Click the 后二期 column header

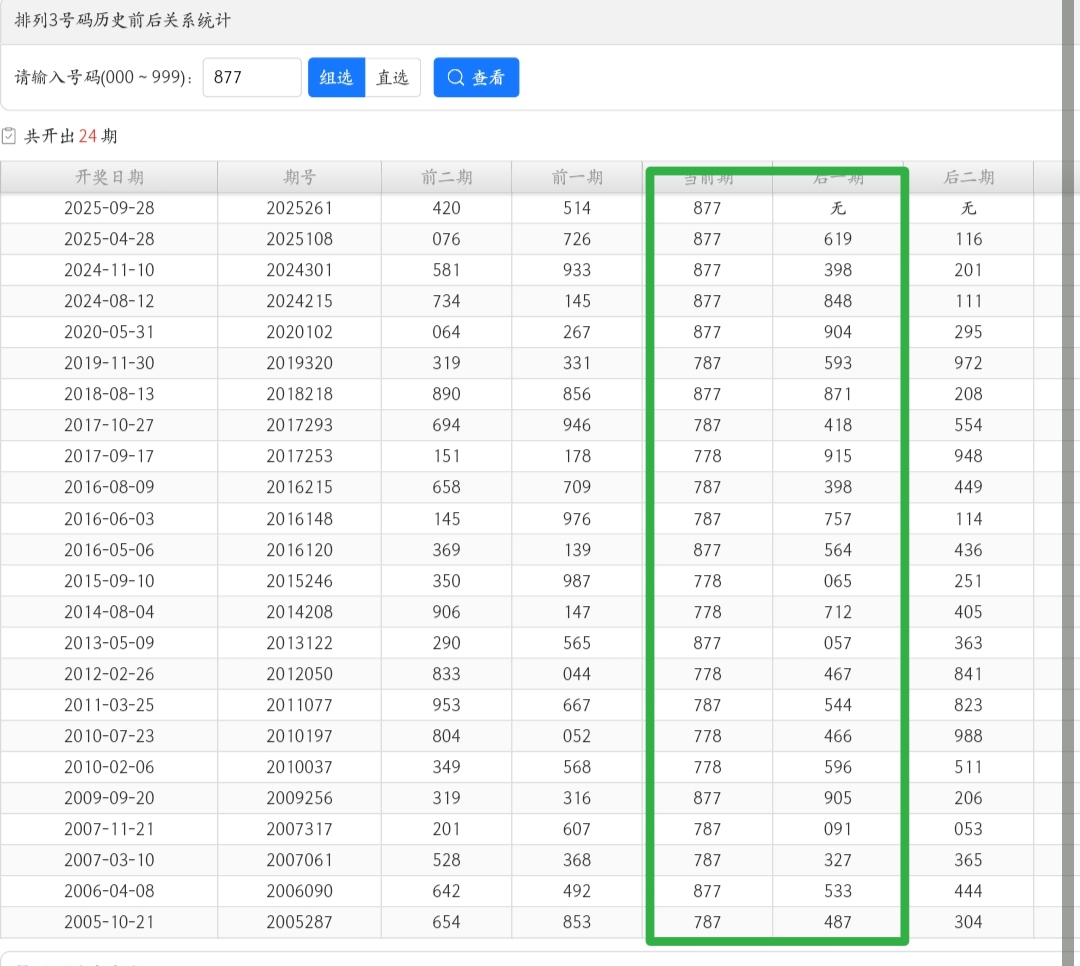click(968, 177)
